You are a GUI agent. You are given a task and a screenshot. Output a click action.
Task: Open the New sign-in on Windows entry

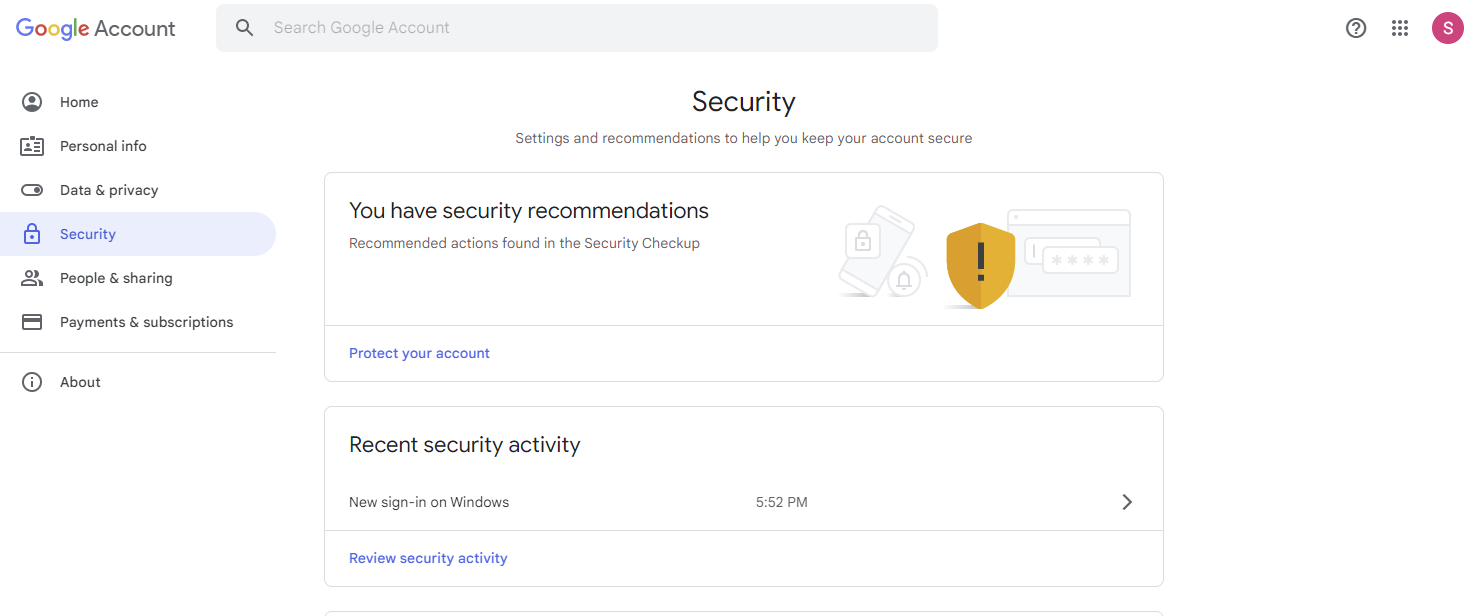click(x=744, y=502)
